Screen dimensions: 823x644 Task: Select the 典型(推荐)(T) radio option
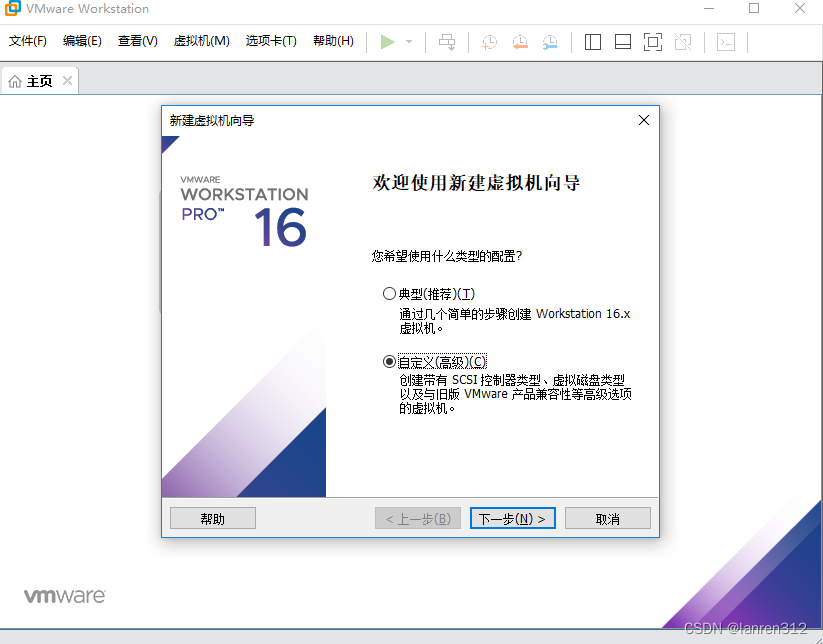389,293
